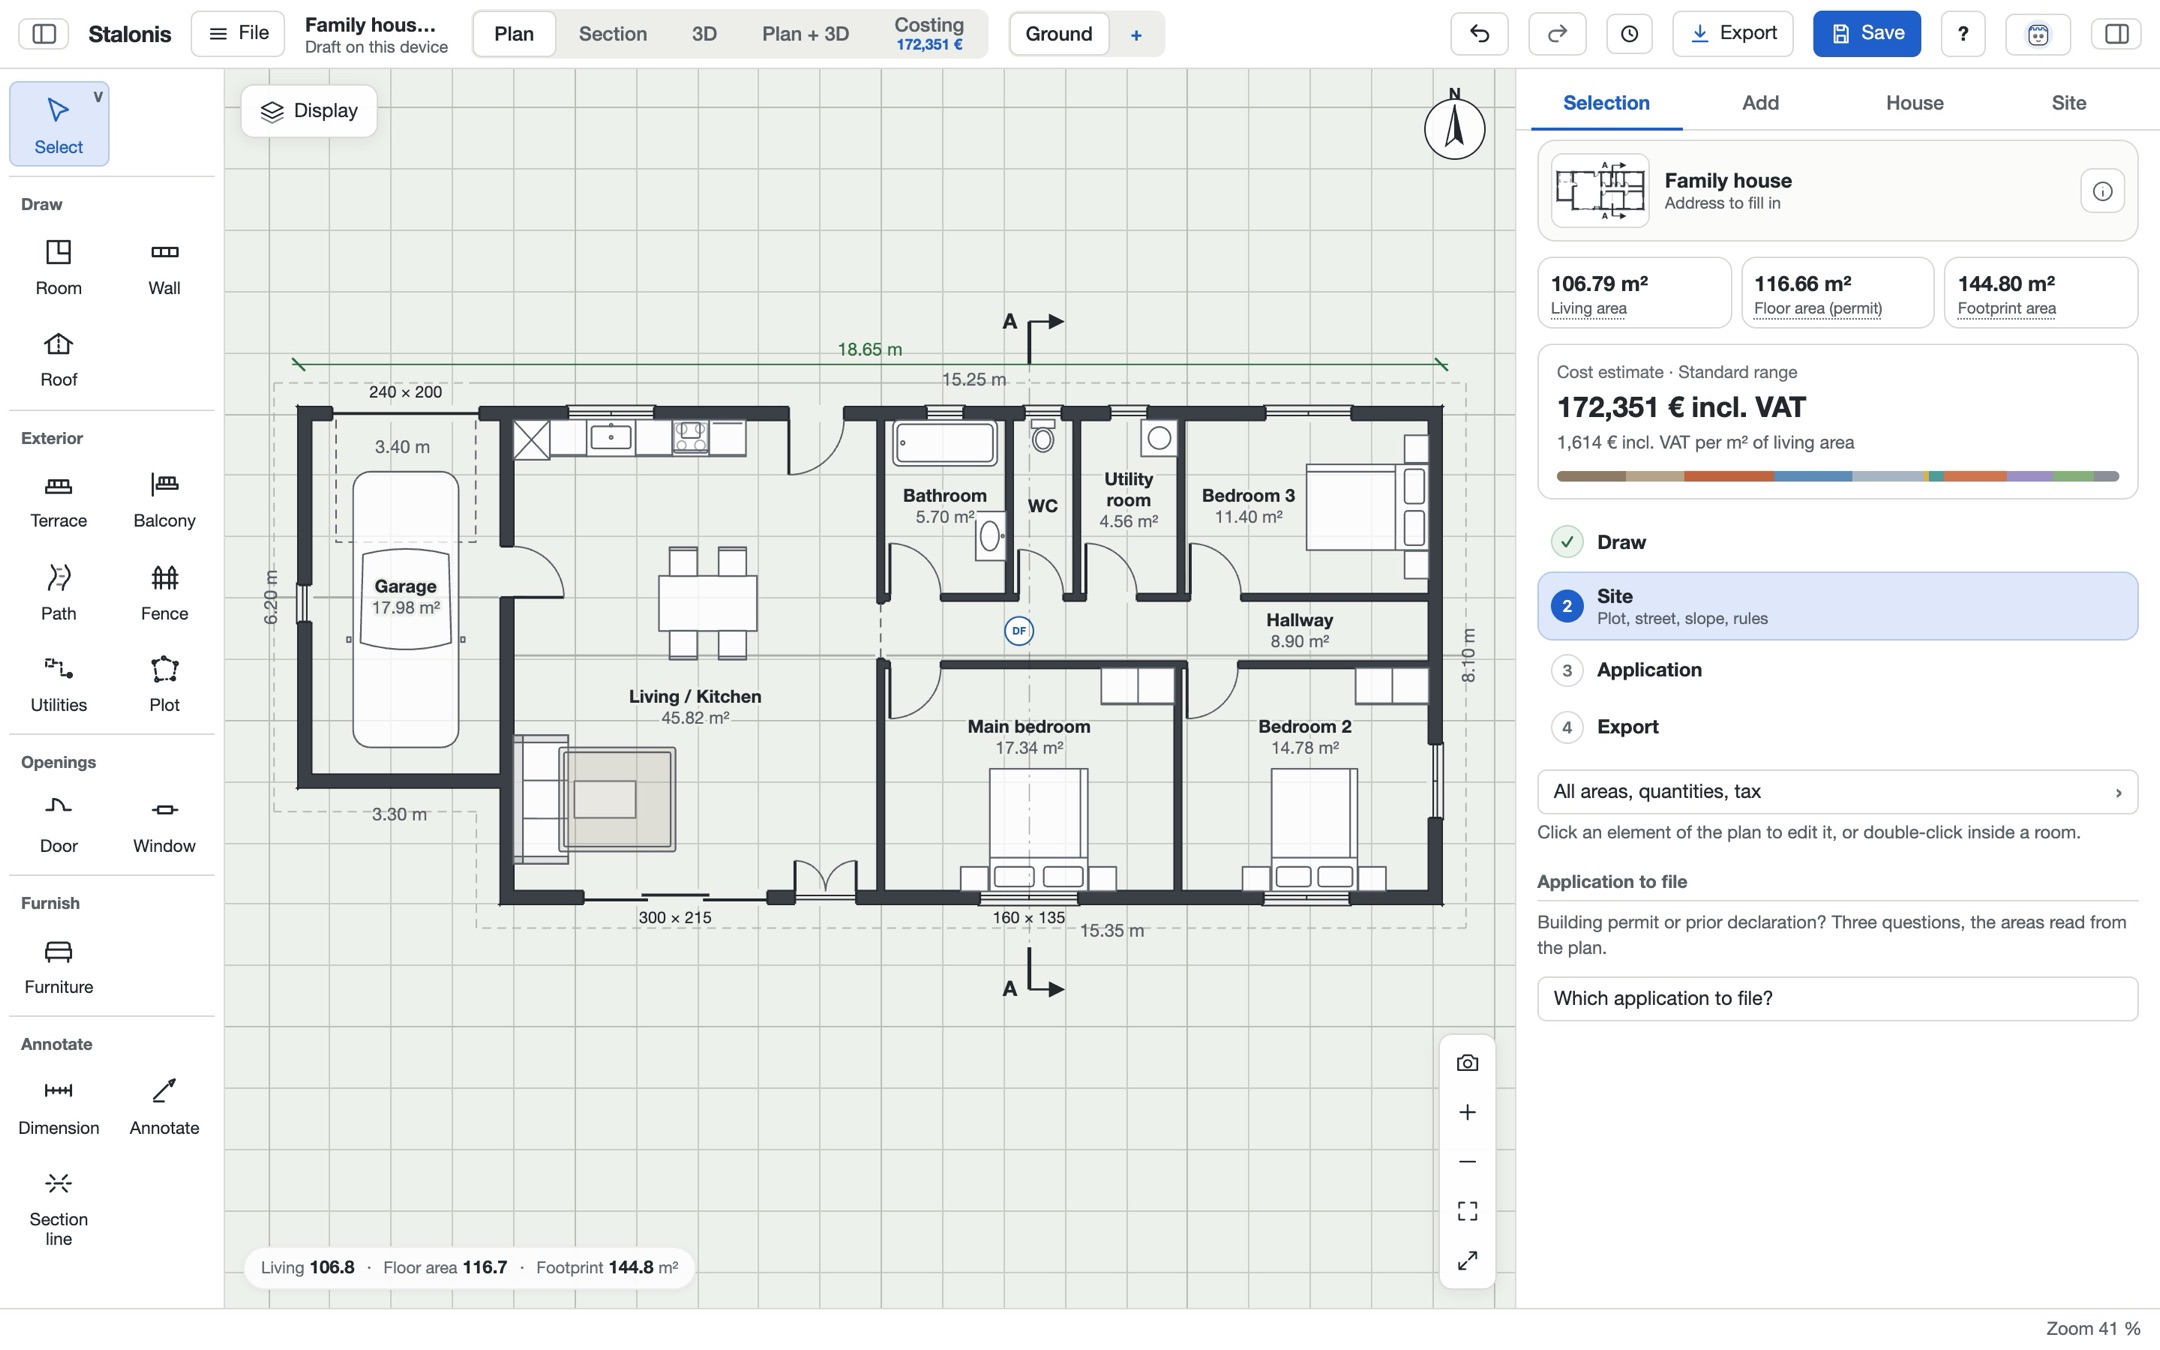Pick the Roof tool
Viewport: 2160px width, 1350px height.
(x=58, y=359)
